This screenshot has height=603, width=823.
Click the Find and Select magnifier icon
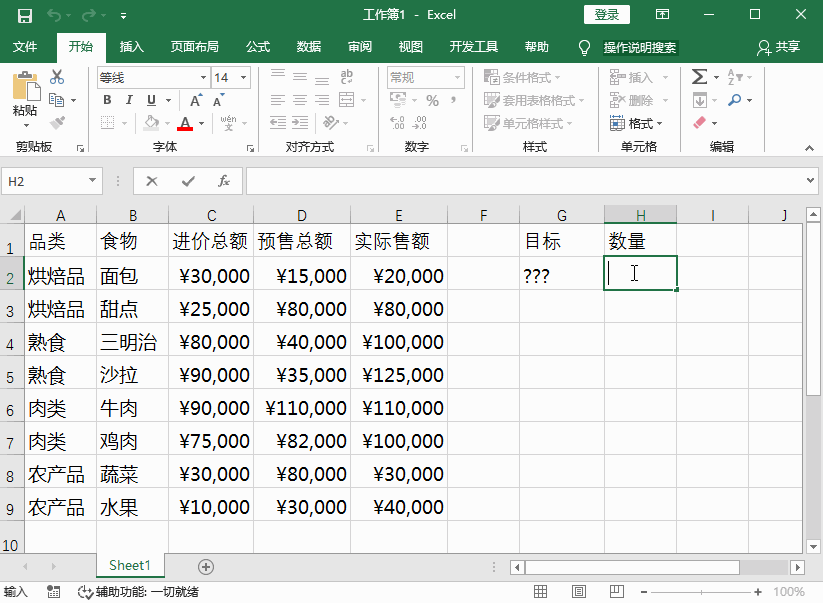point(735,100)
